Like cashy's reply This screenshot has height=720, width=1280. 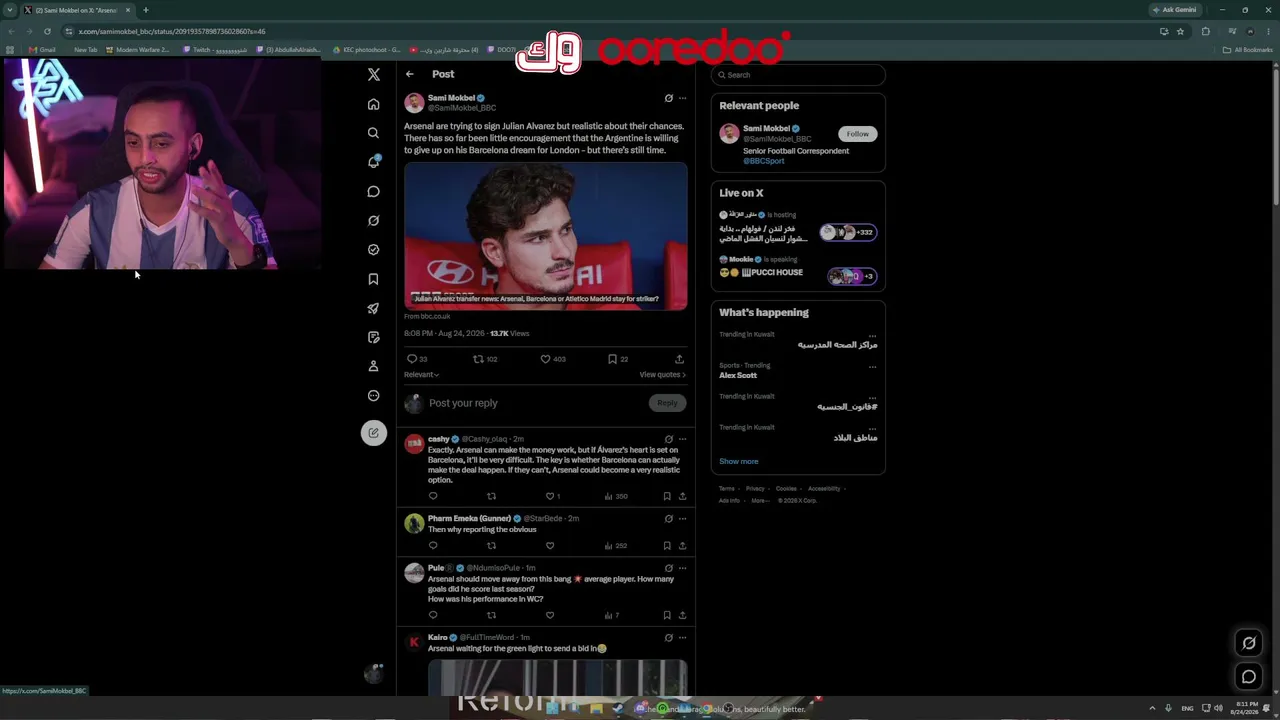point(549,496)
